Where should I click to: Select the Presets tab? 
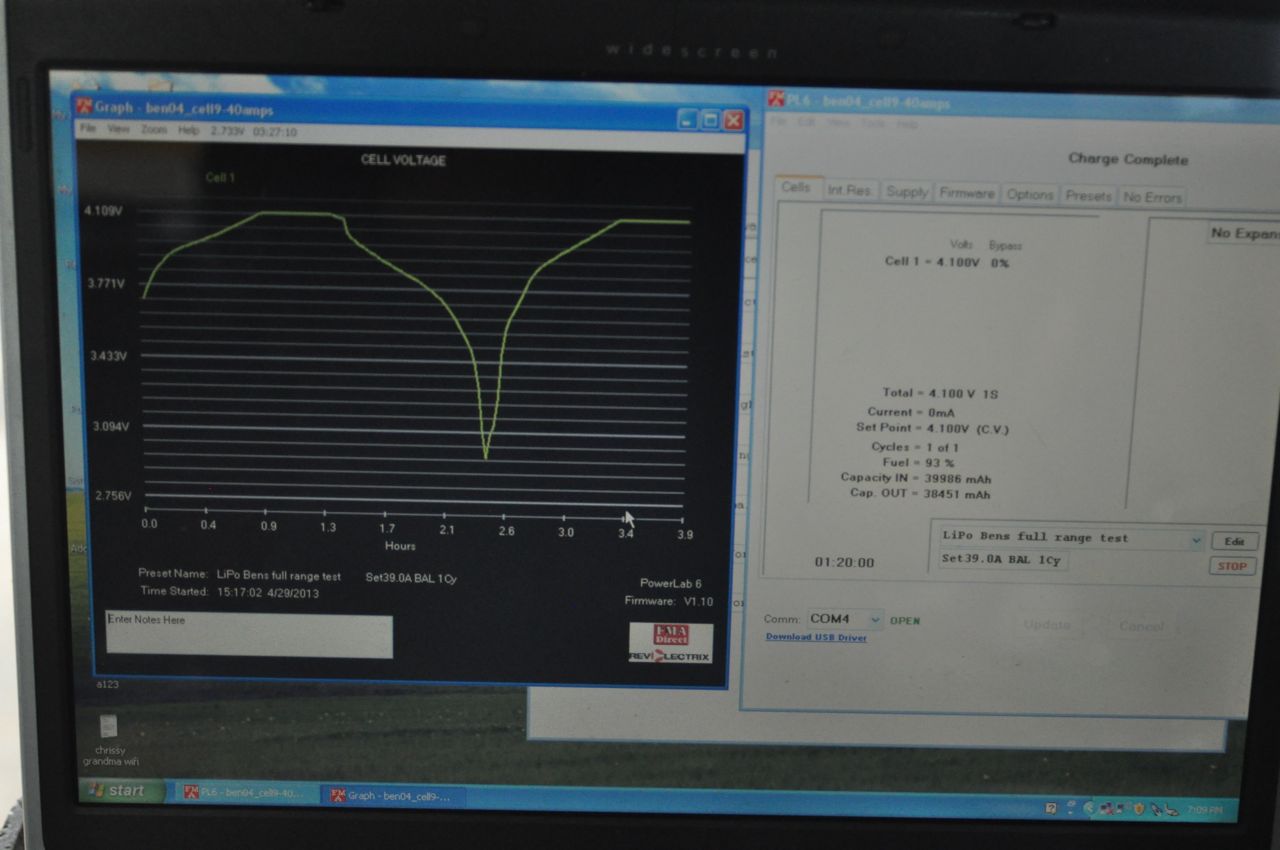(1088, 196)
